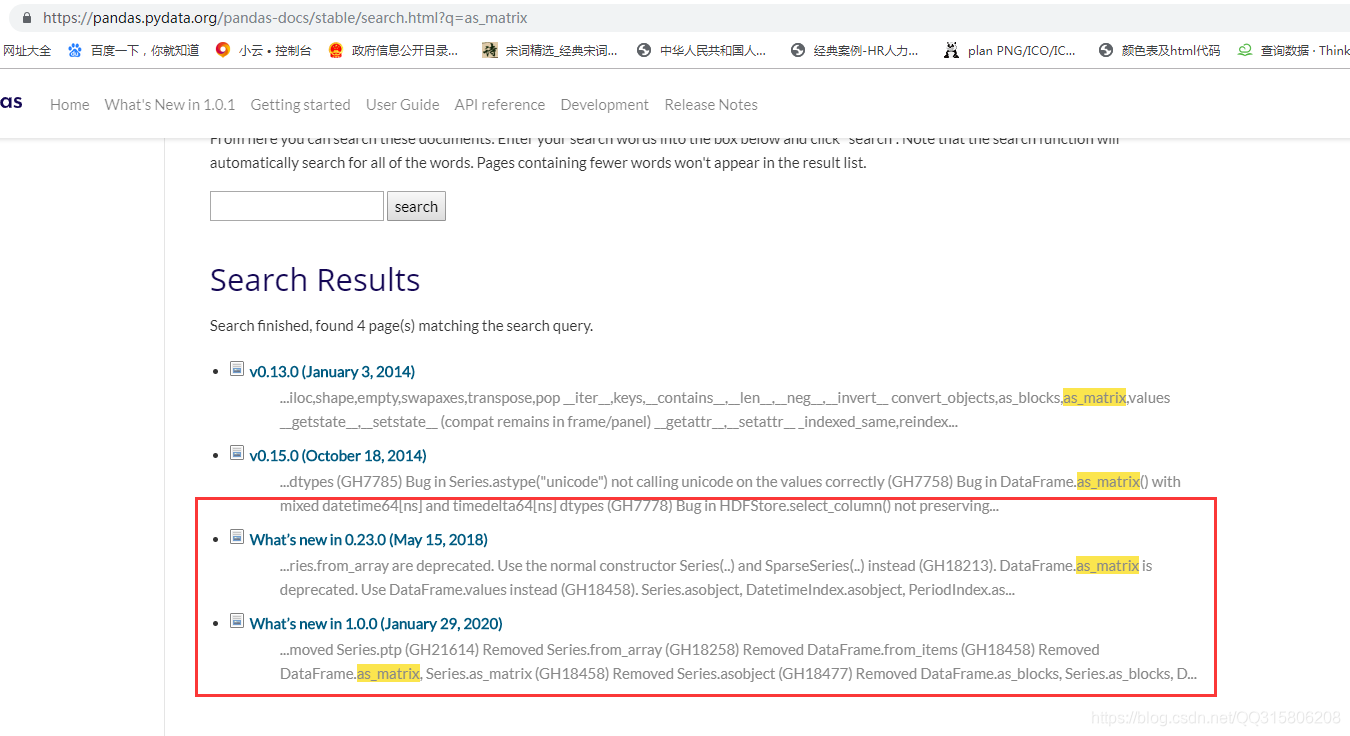Click the page icon beside What's new in 1.0.0
Viewport: 1350px width, 736px height.
coord(237,620)
